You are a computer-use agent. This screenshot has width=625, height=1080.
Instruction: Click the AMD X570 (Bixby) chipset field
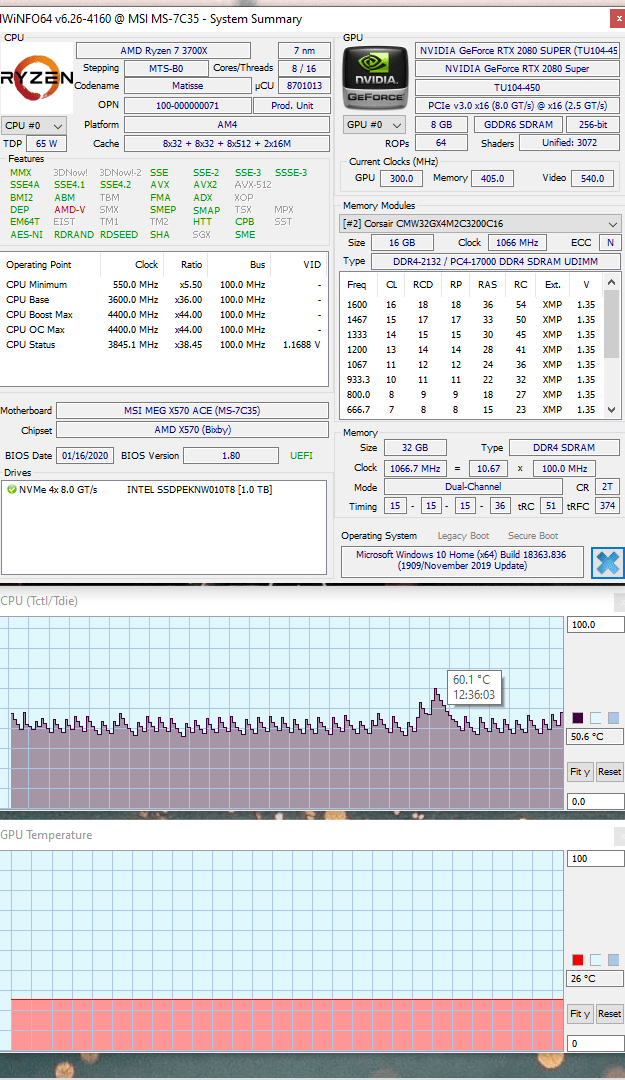(192, 429)
